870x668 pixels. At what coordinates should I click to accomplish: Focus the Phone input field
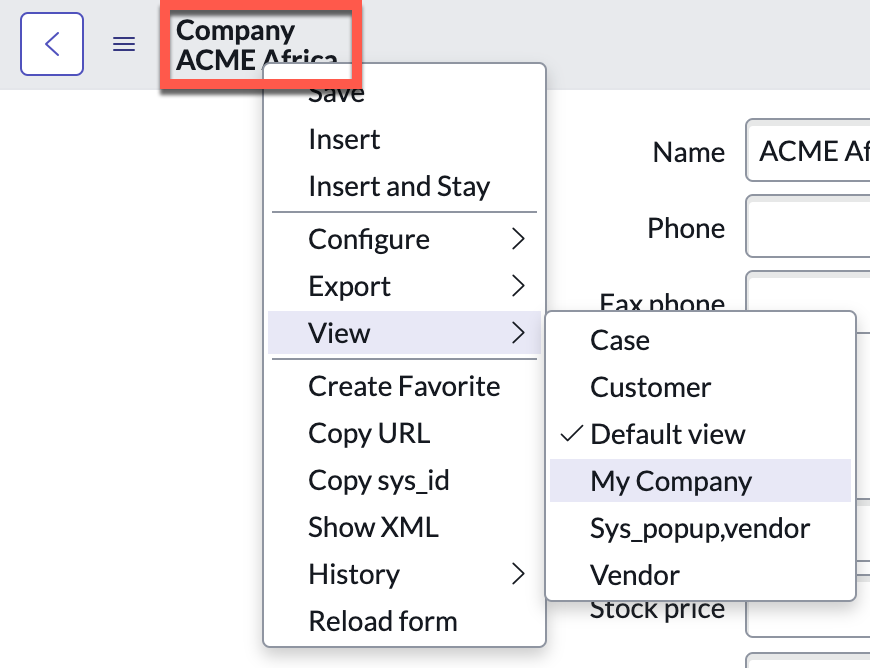[x=808, y=226]
